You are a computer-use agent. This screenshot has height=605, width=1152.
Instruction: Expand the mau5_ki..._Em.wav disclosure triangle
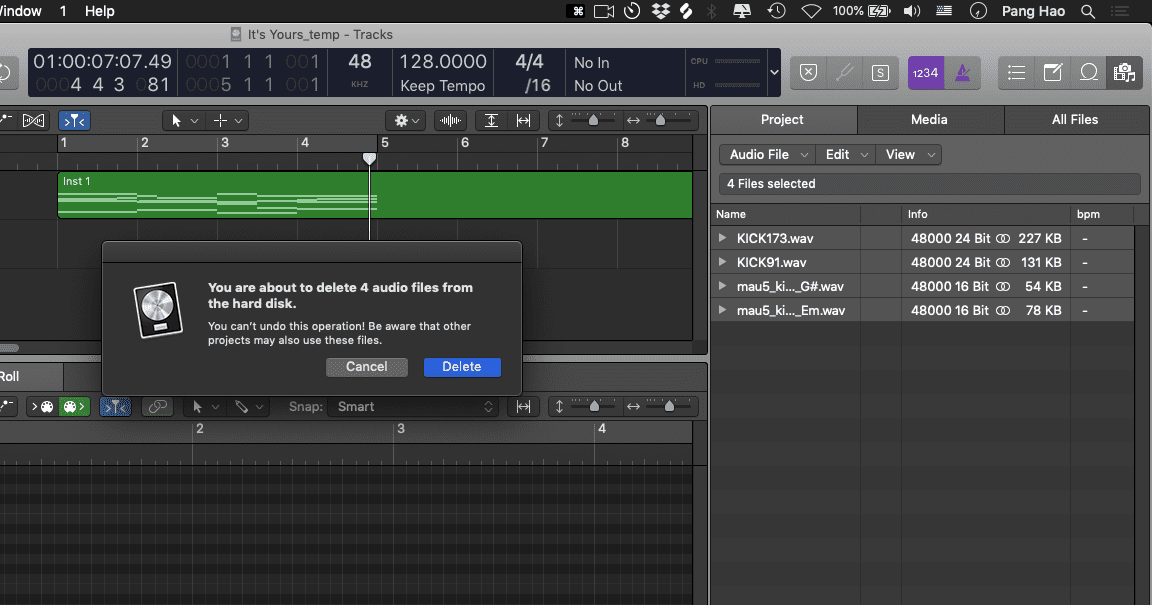pos(722,310)
